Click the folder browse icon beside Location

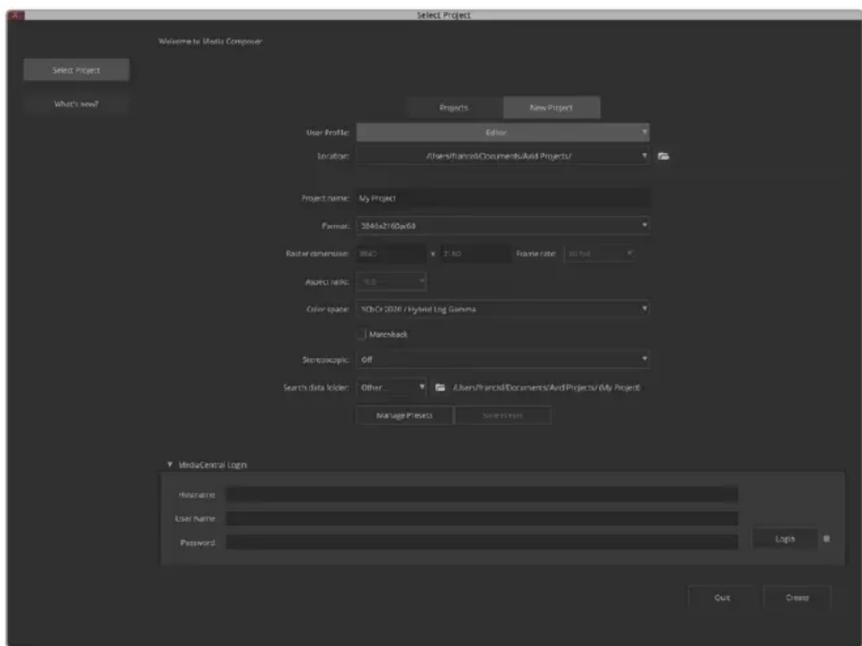pos(664,156)
